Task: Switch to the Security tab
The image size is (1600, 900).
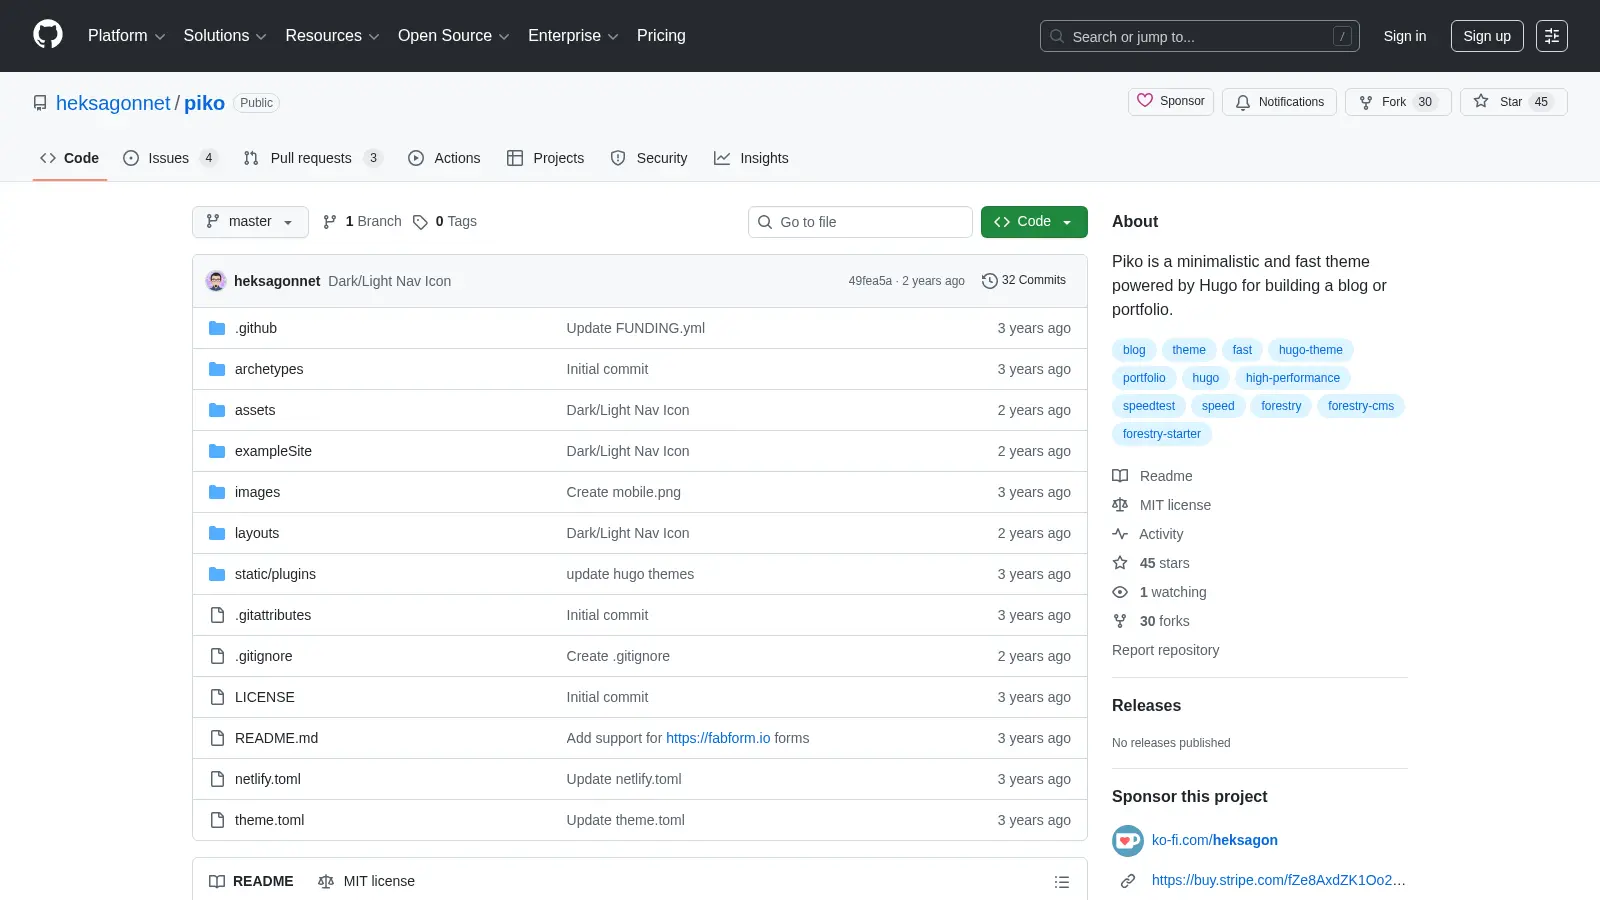Action: click(649, 158)
